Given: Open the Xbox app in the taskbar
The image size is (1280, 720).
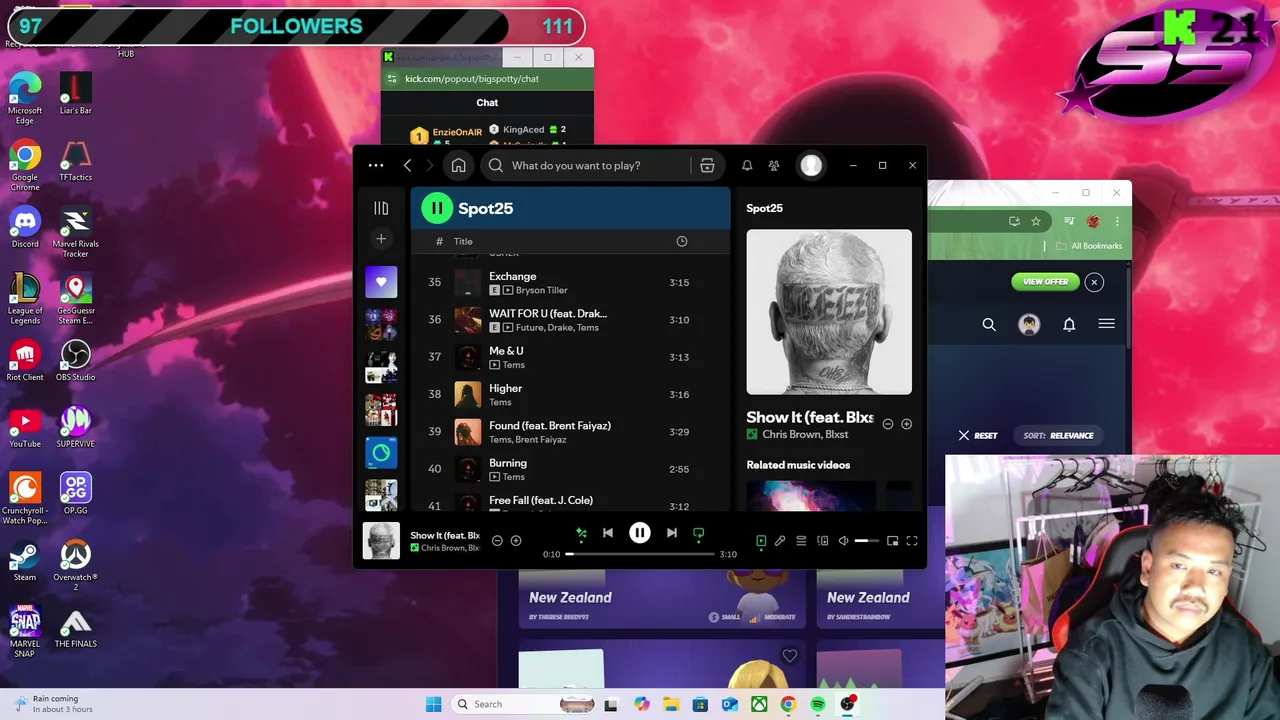Looking at the screenshot, I should (759, 704).
